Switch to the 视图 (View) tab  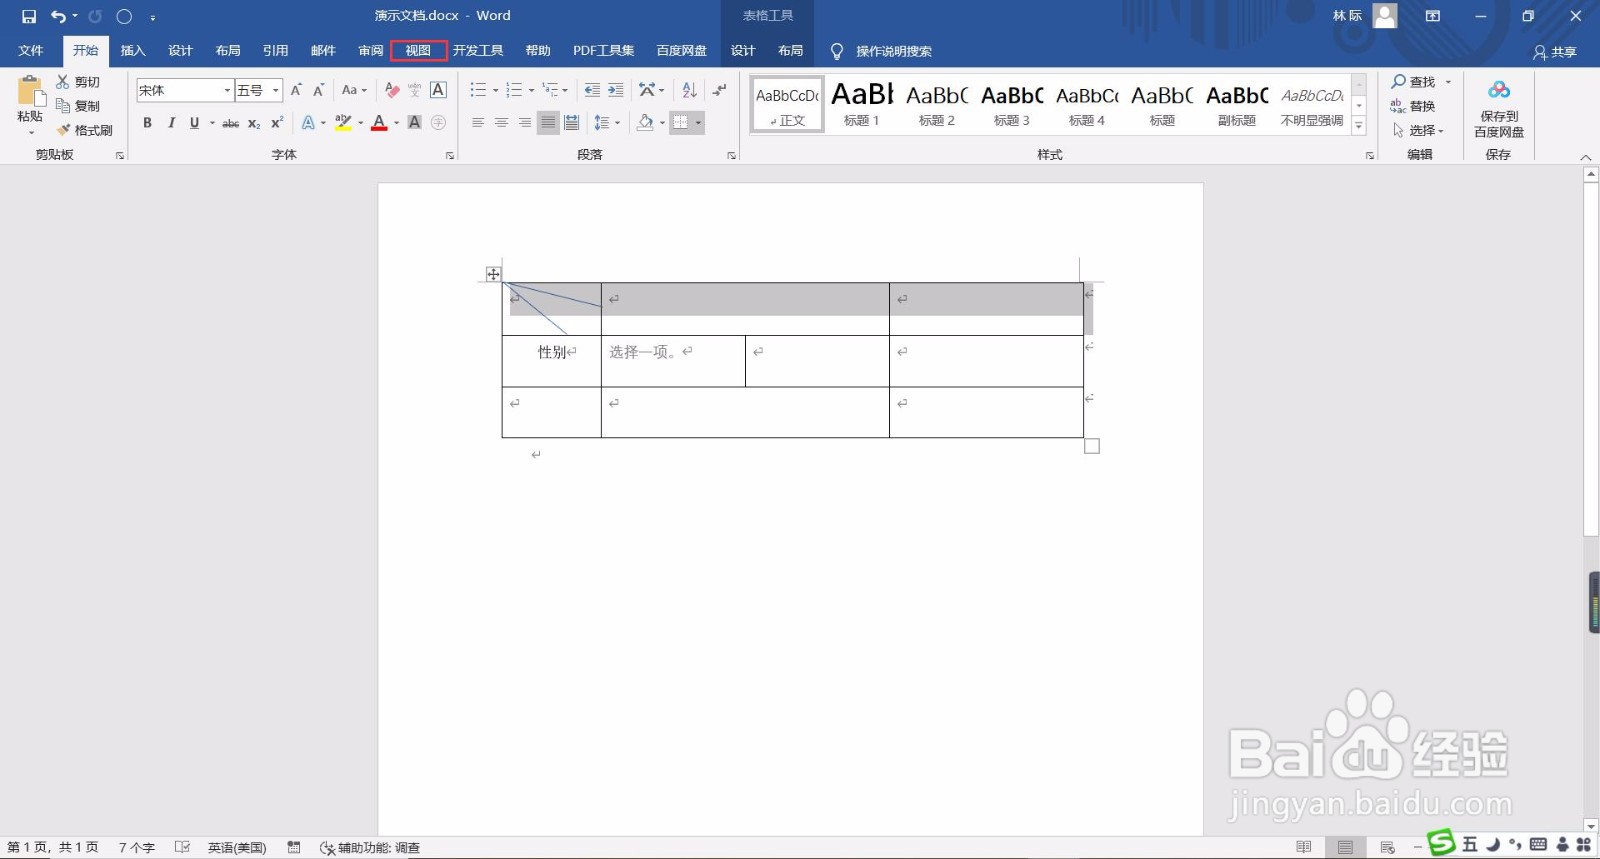click(x=418, y=51)
